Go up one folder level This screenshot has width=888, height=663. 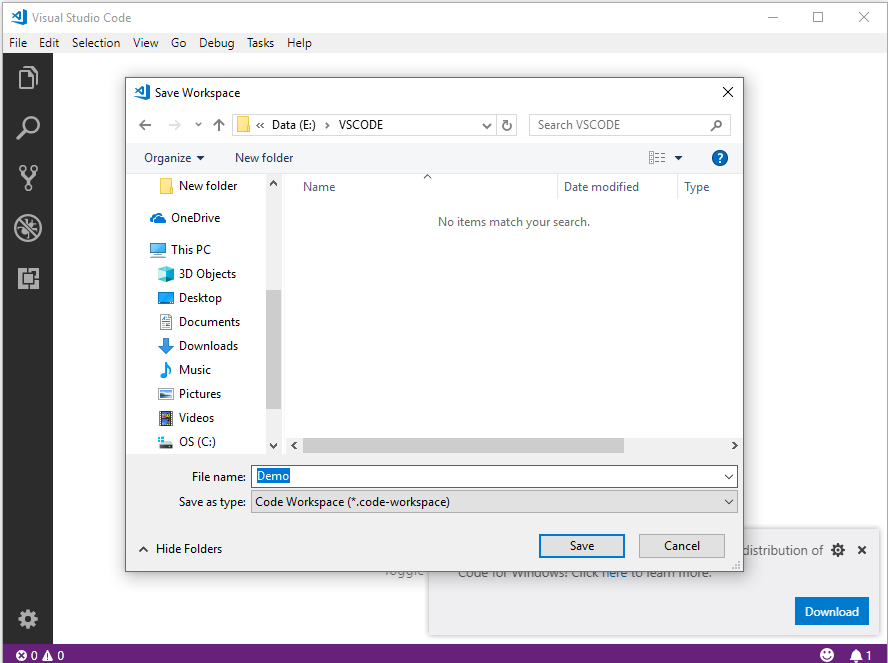tap(219, 125)
